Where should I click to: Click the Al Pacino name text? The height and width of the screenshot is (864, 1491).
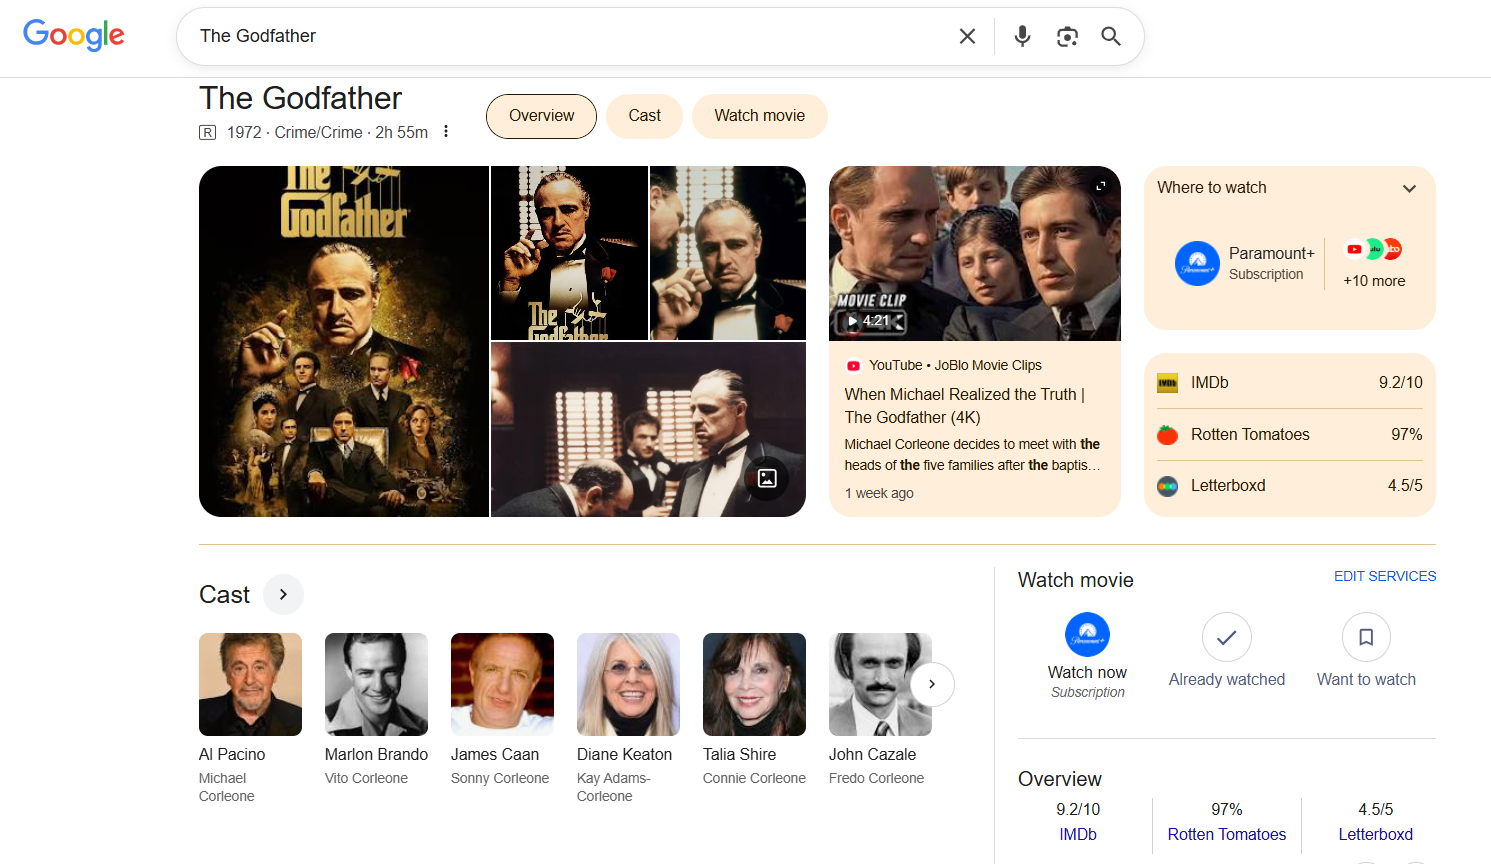232,754
